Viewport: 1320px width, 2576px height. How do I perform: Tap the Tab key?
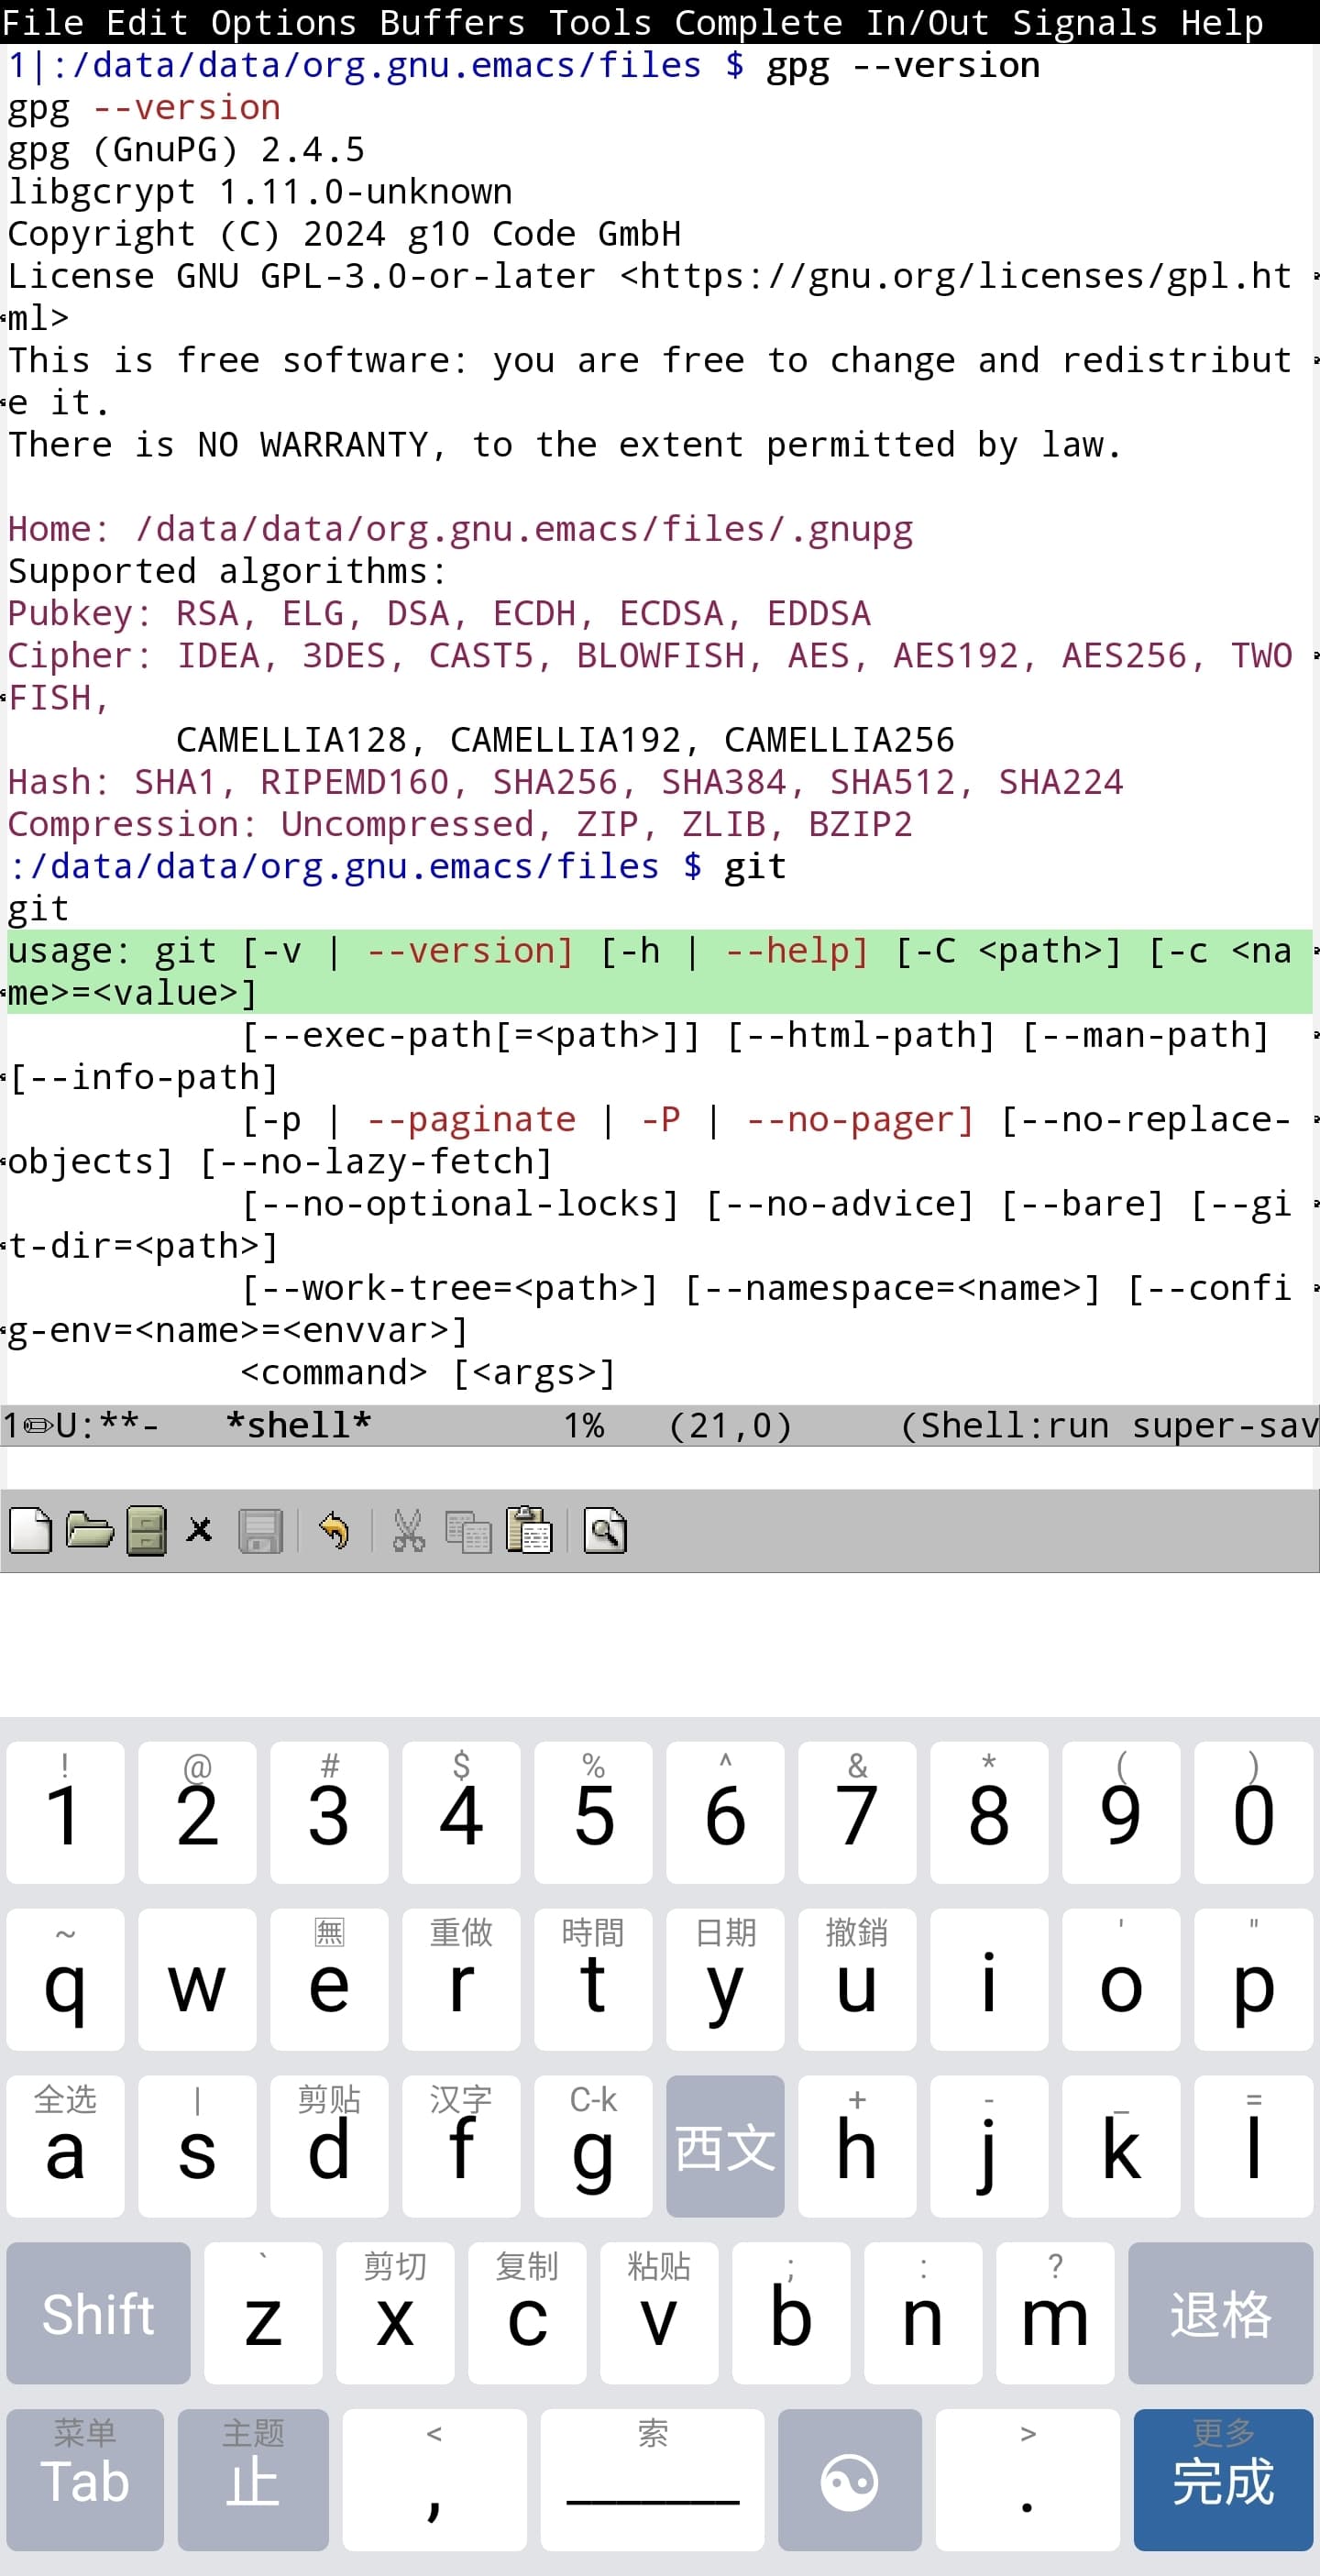coord(85,2481)
